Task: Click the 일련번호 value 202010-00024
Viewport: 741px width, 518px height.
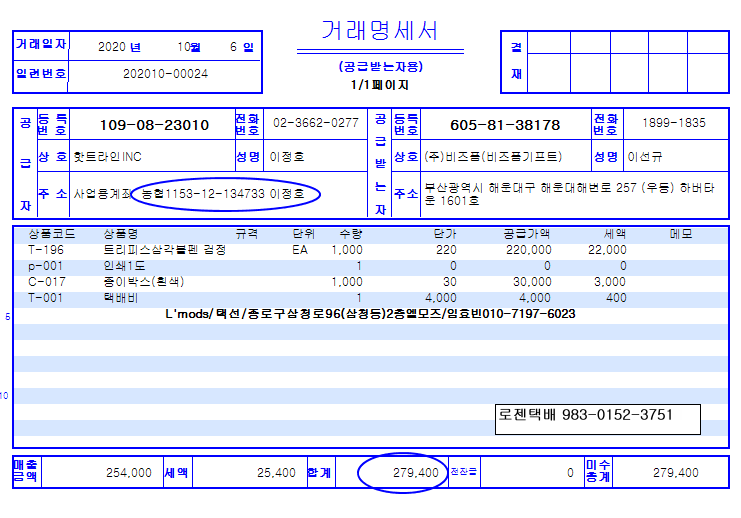Action: click(165, 74)
